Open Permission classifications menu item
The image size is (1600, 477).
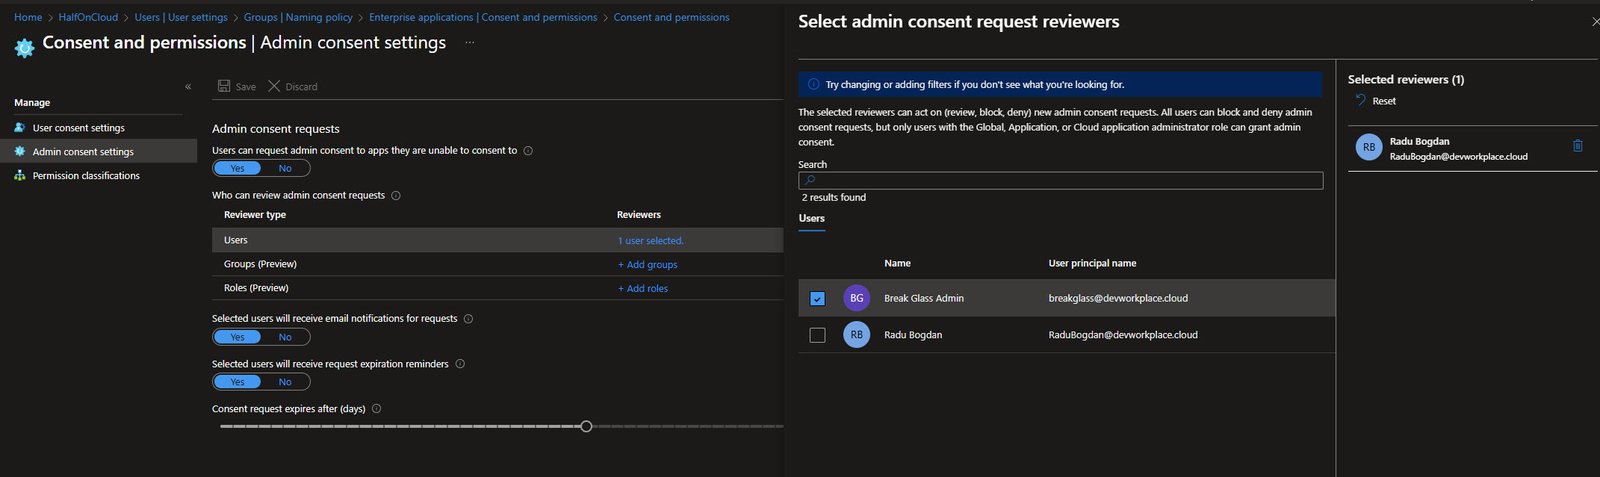pyautogui.click(x=86, y=176)
